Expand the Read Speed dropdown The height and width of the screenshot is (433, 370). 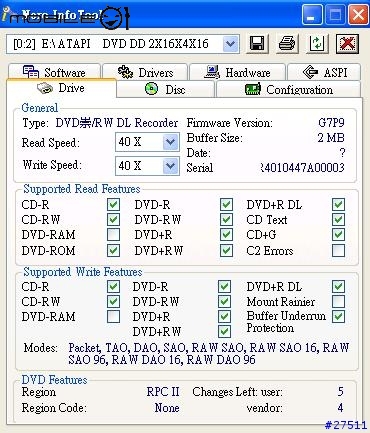pyautogui.click(x=170, y=142)
